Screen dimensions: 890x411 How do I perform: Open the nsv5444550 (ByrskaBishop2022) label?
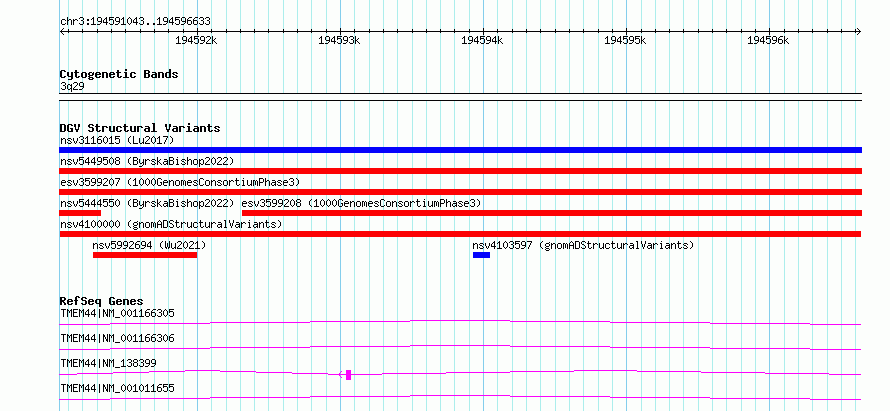[147, 203]
